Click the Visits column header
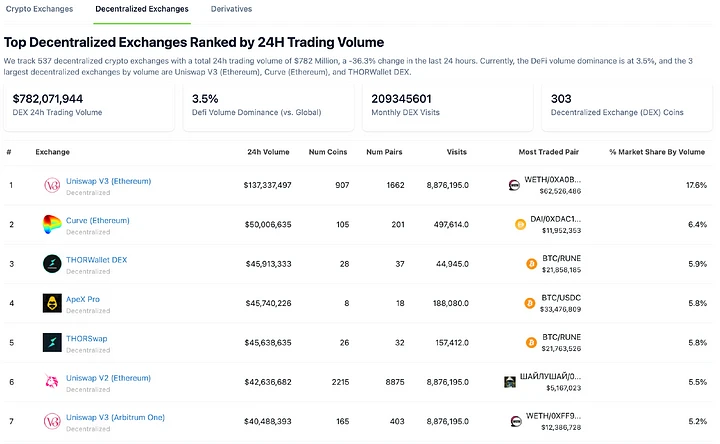720x444 pixels. [456, 152]
